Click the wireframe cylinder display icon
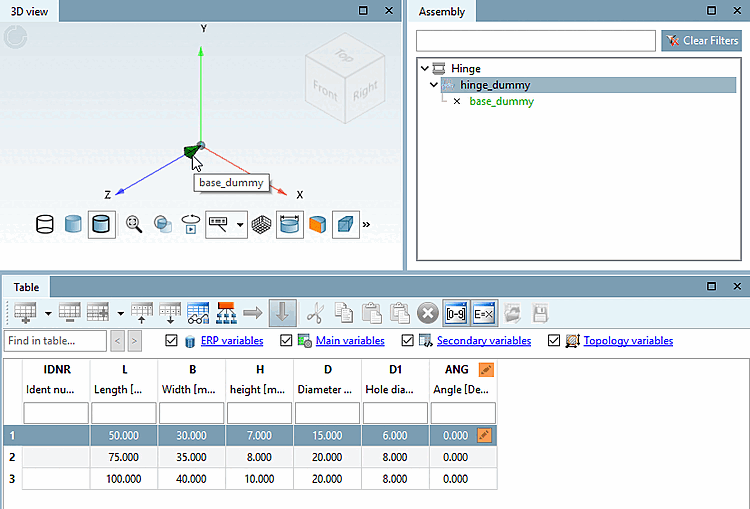 (45, 224)
